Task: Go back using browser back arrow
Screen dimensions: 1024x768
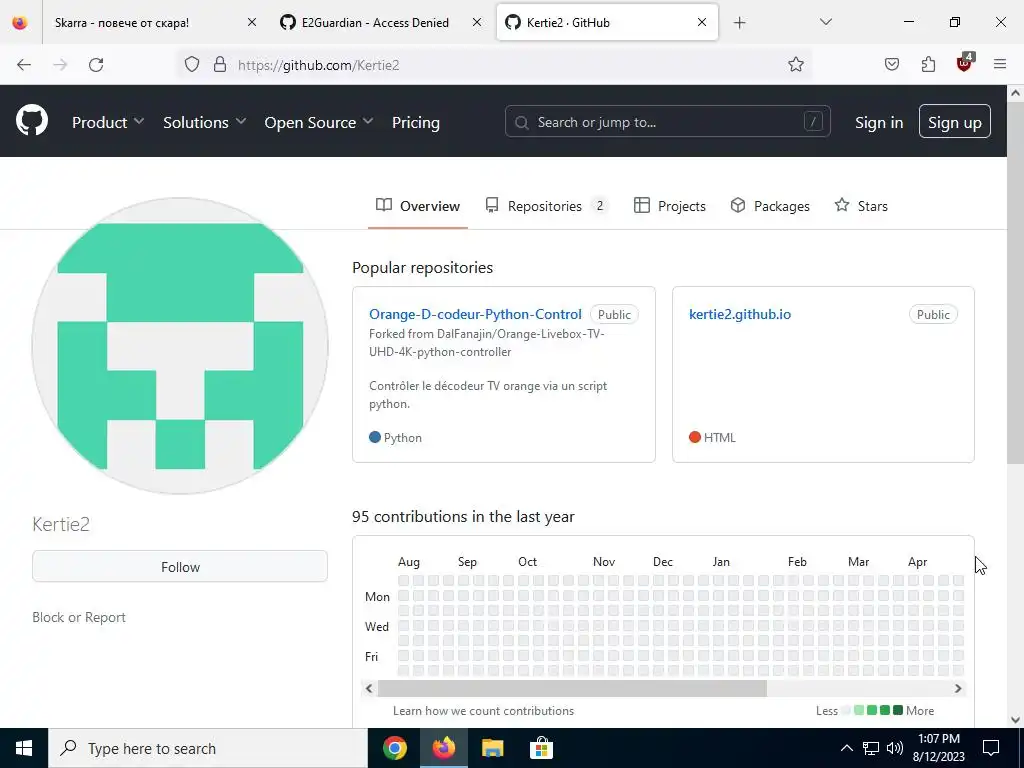Action: (24, 65)
